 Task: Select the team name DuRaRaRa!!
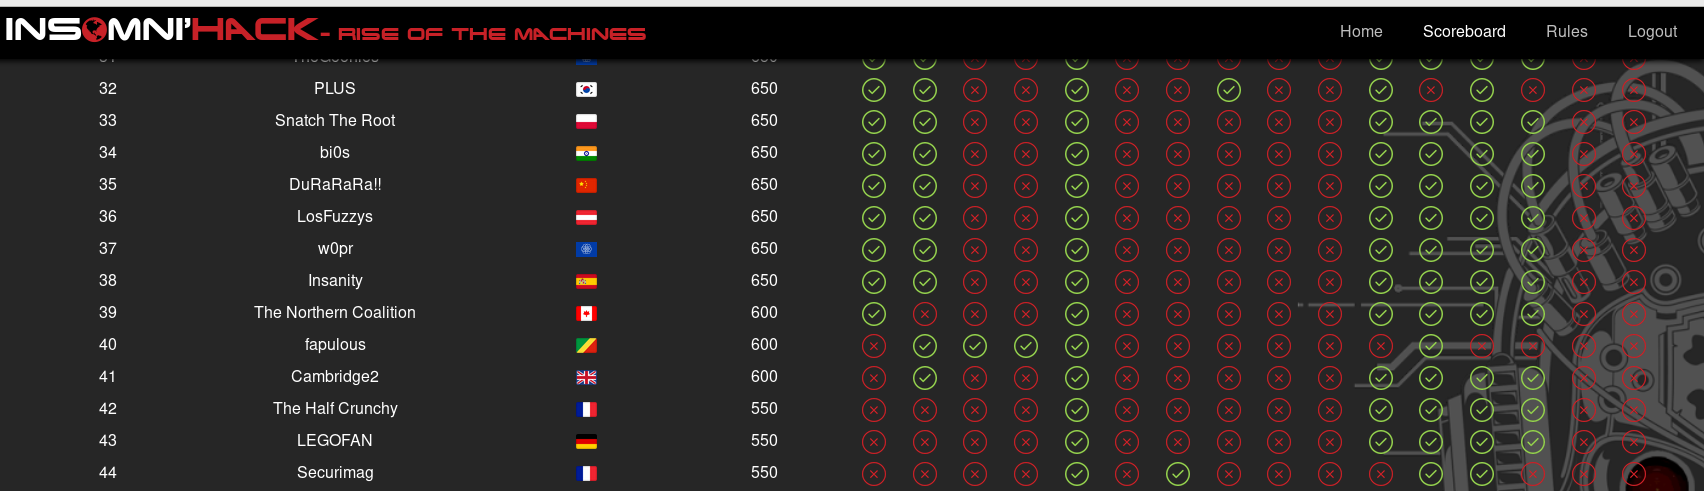[335, 185]
